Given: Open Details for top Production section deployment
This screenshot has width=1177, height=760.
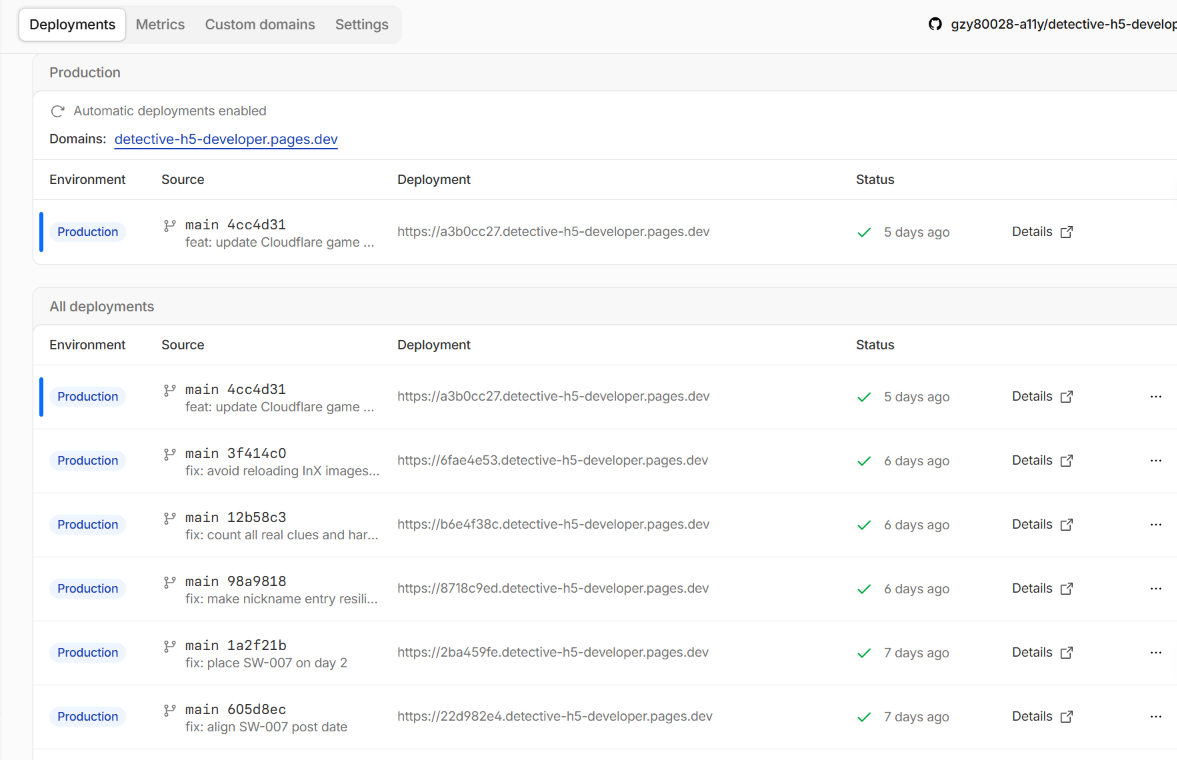Looking at the screenshot, I should (x=1031, y=231).
